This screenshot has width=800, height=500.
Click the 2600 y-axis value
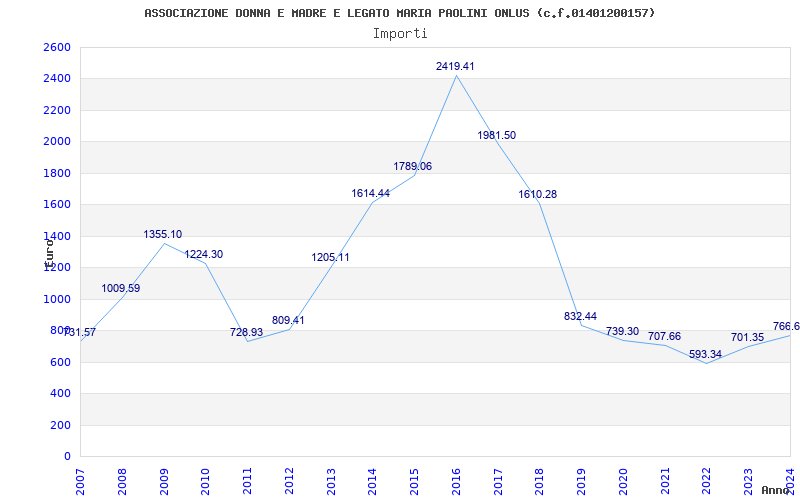pos(57,47)
